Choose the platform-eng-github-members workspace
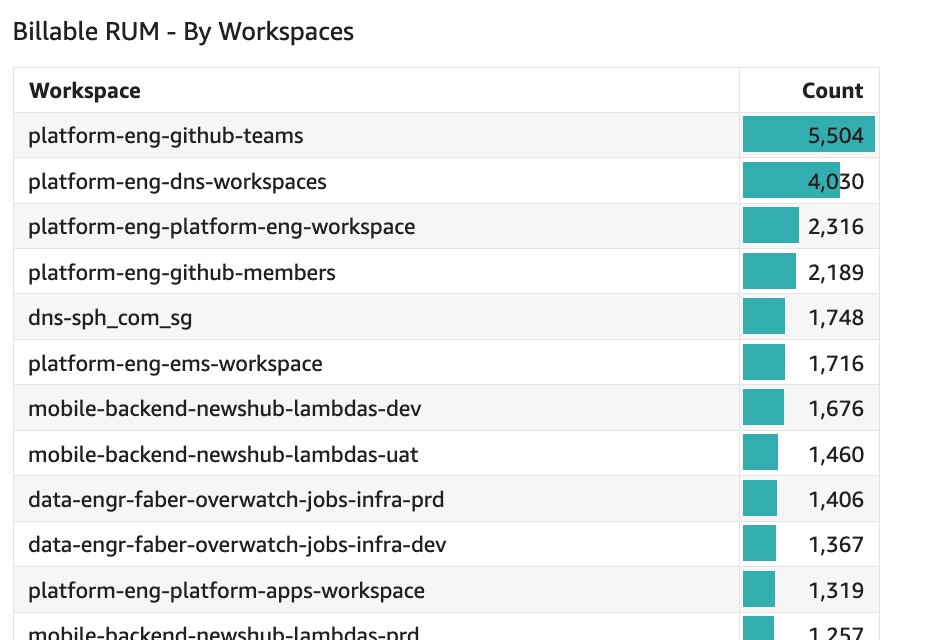This screenshot has width=938, height=640. 182,272
